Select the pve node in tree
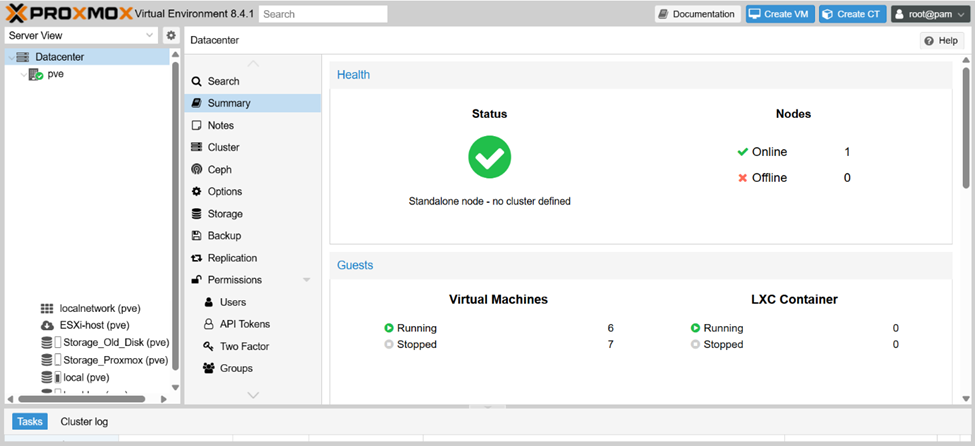Viewport: 975px width, 446px height. pos(55,74)
